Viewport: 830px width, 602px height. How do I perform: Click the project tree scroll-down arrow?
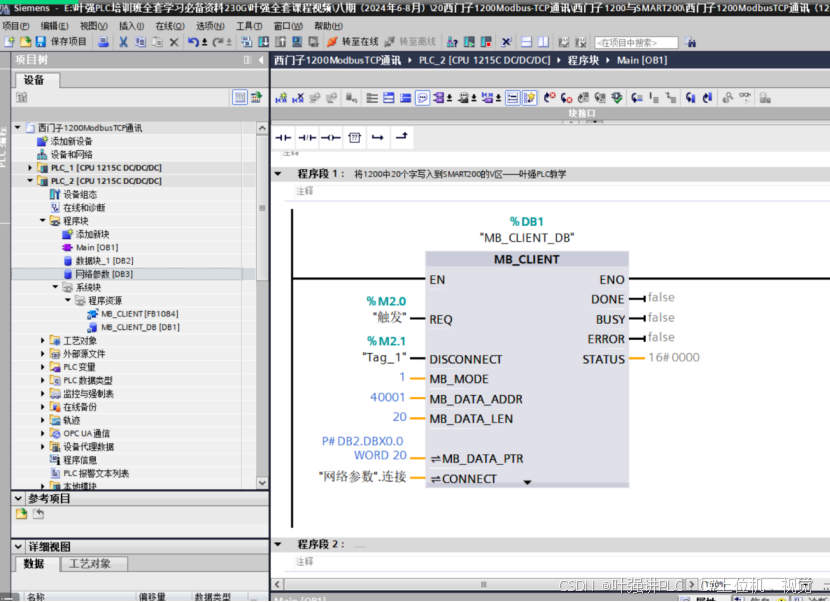tap(263, 482)
